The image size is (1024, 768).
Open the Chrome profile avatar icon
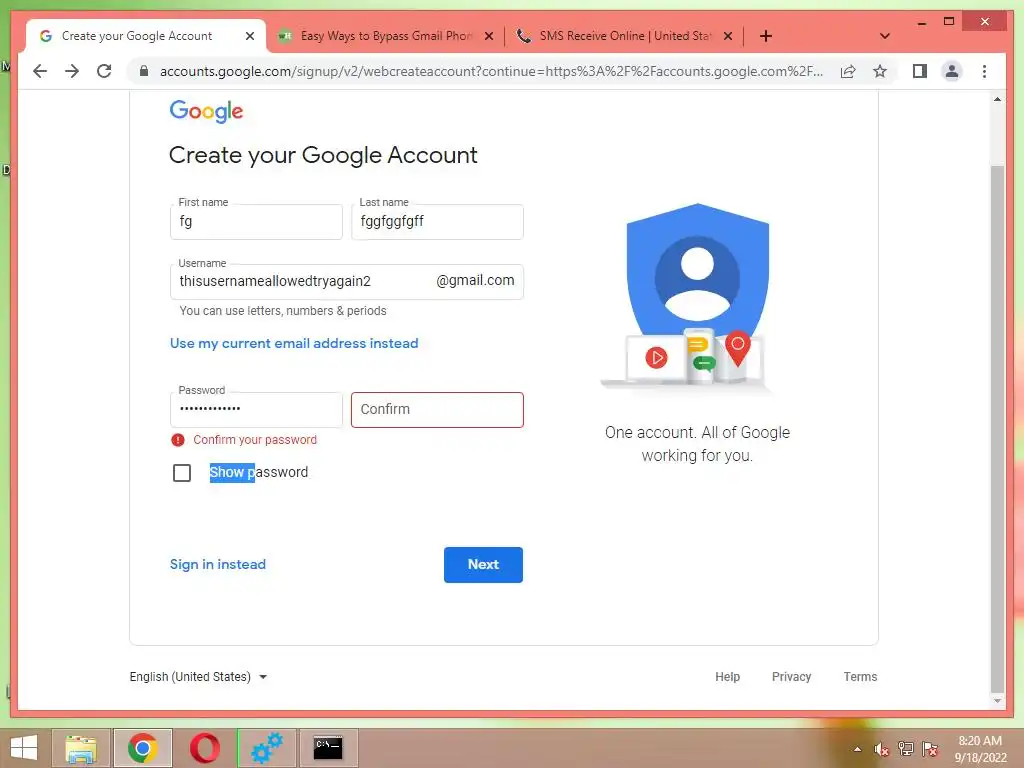952,71
